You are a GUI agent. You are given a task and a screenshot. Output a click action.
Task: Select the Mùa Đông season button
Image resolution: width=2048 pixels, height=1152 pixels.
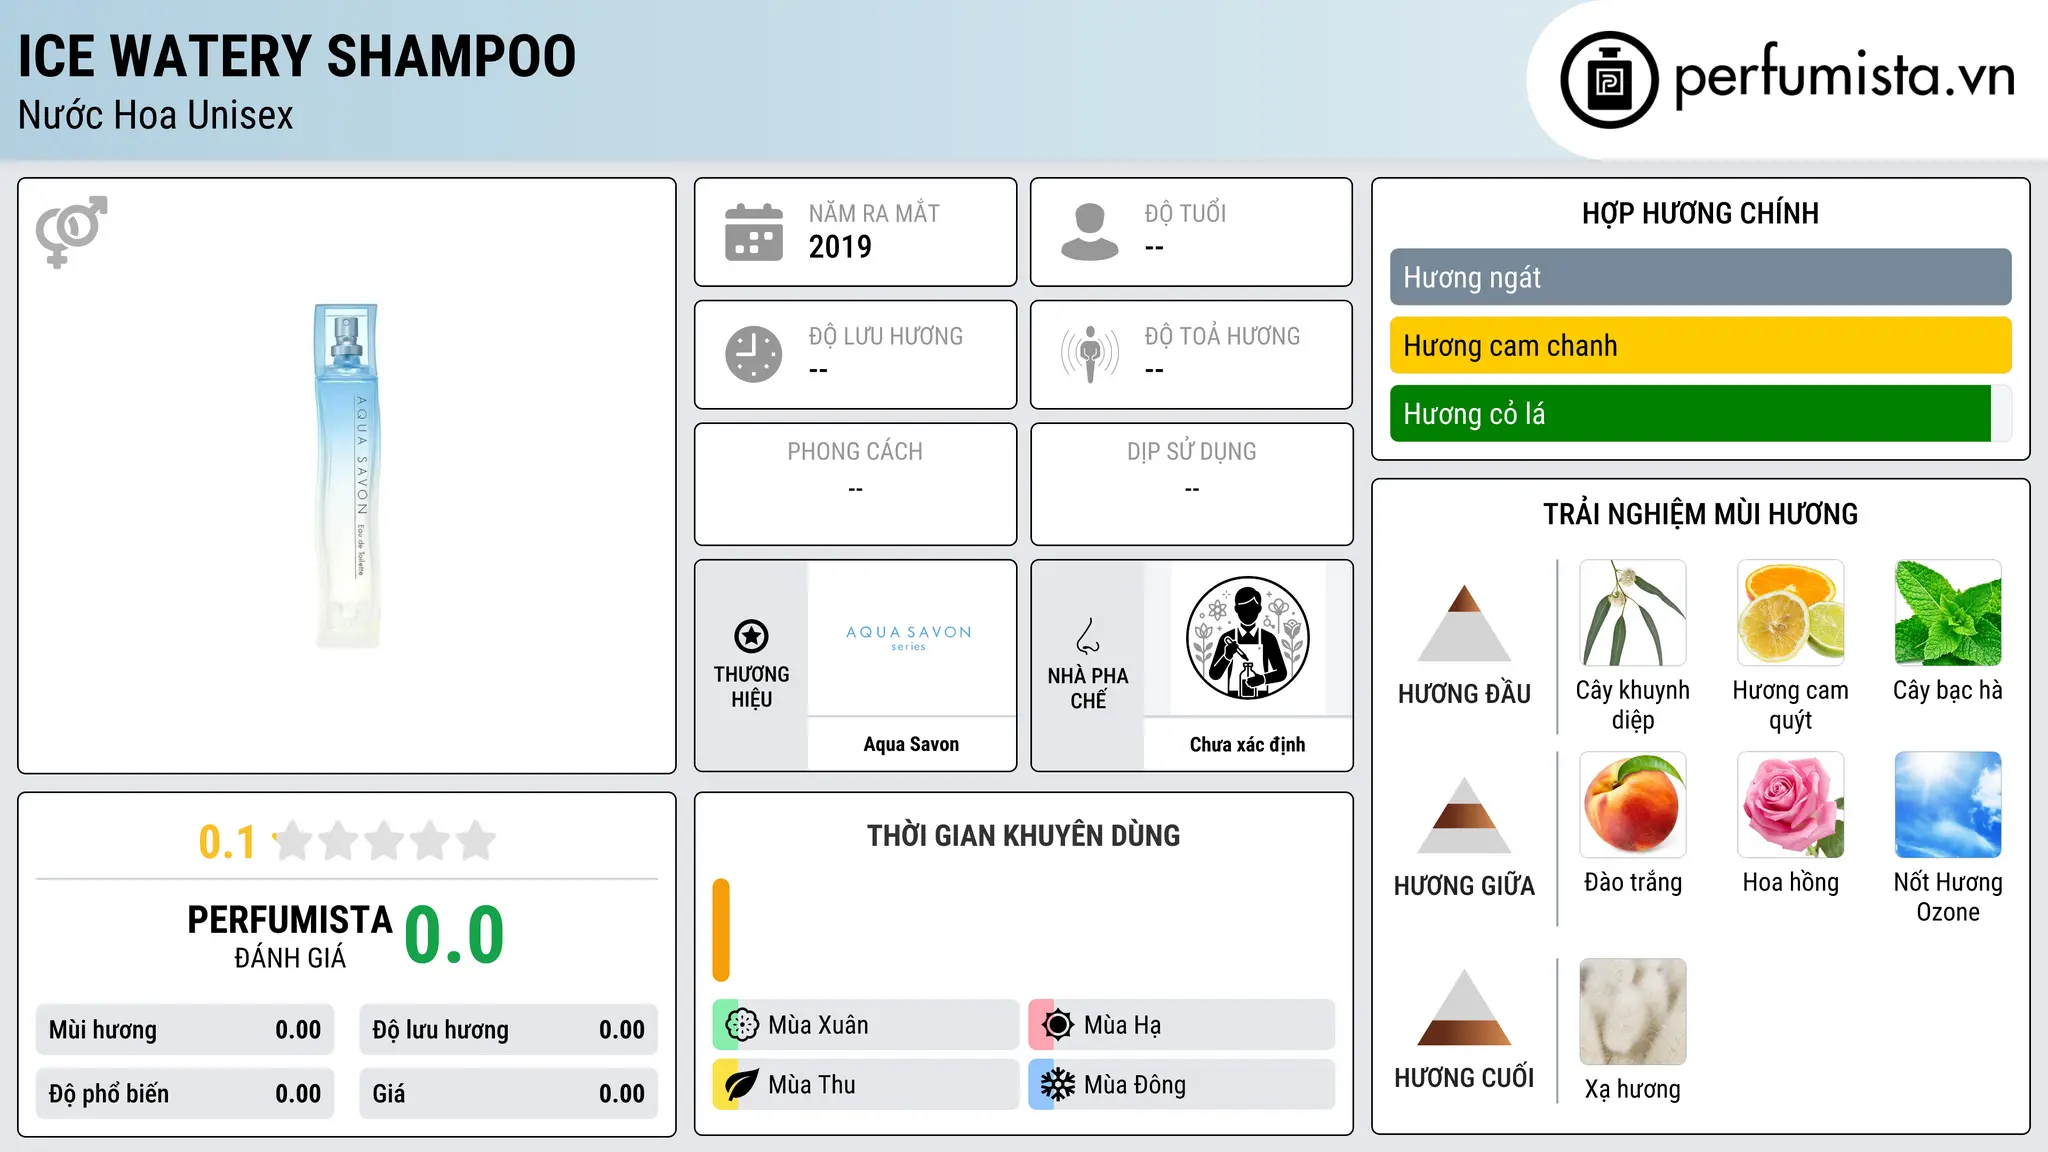tap(1181, 1085)
